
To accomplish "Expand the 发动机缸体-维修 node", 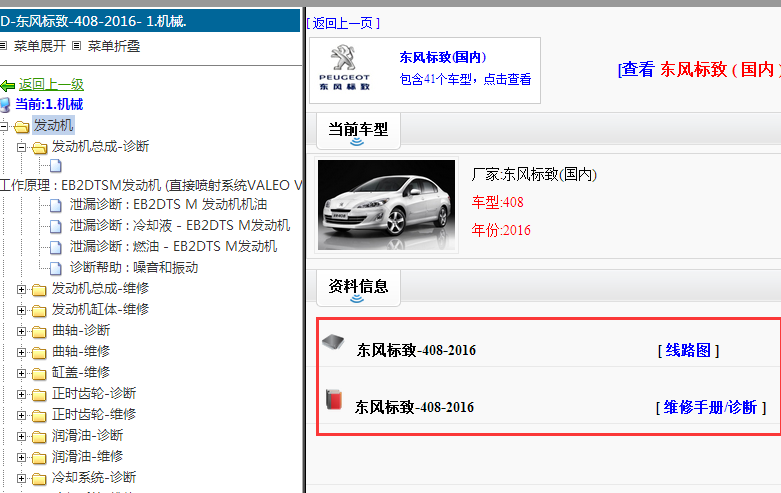I will pyautogui.click(x=21, y=310).
